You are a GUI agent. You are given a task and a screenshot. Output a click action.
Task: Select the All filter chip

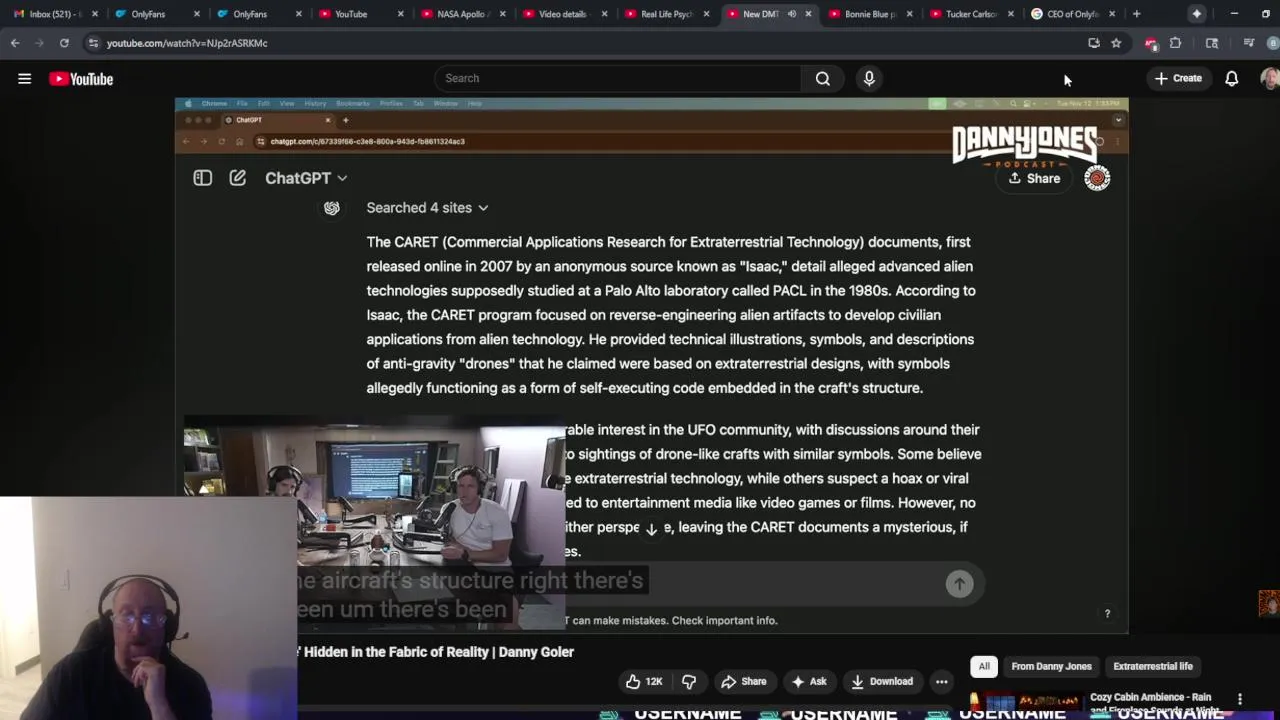click(984, 666)
